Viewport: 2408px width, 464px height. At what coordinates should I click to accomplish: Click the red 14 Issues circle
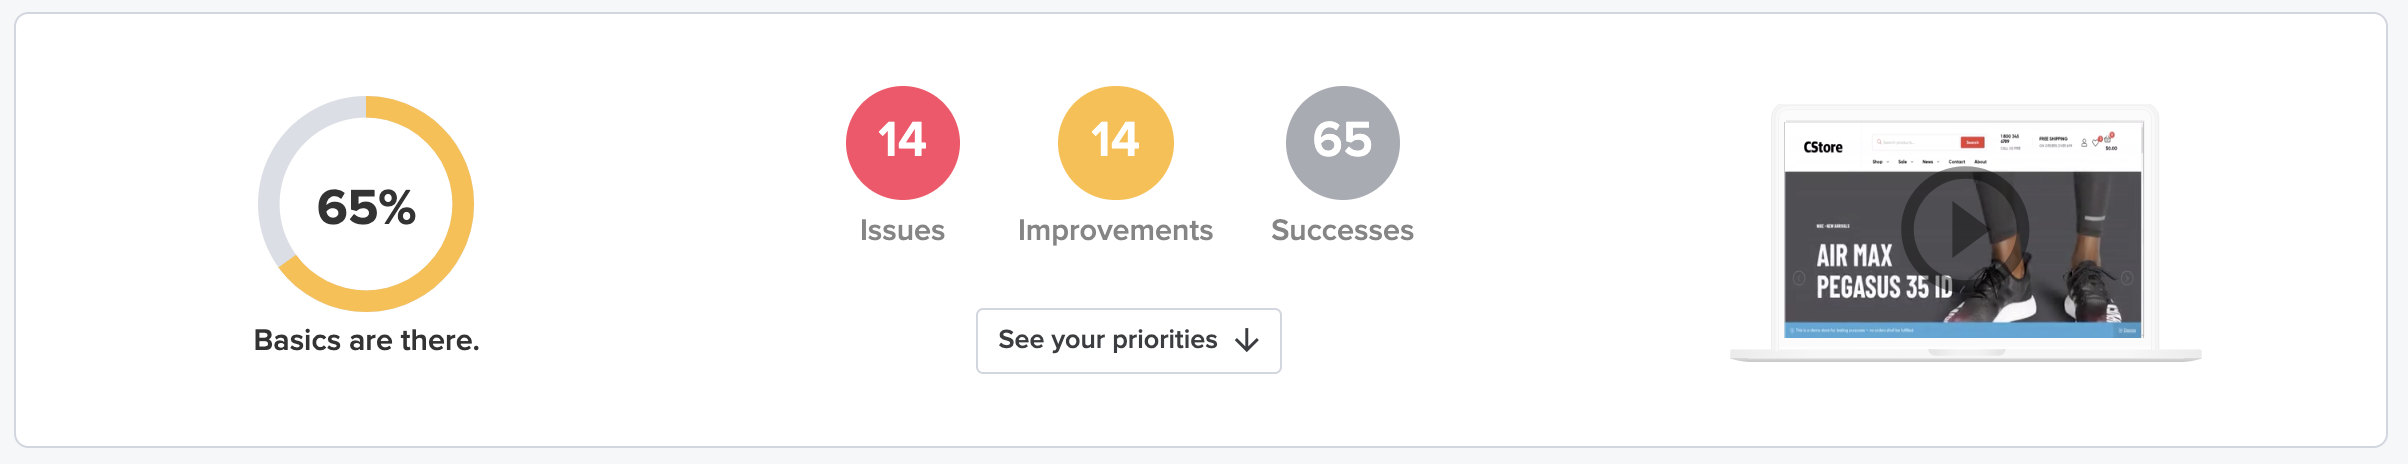(x=903, y=143)
